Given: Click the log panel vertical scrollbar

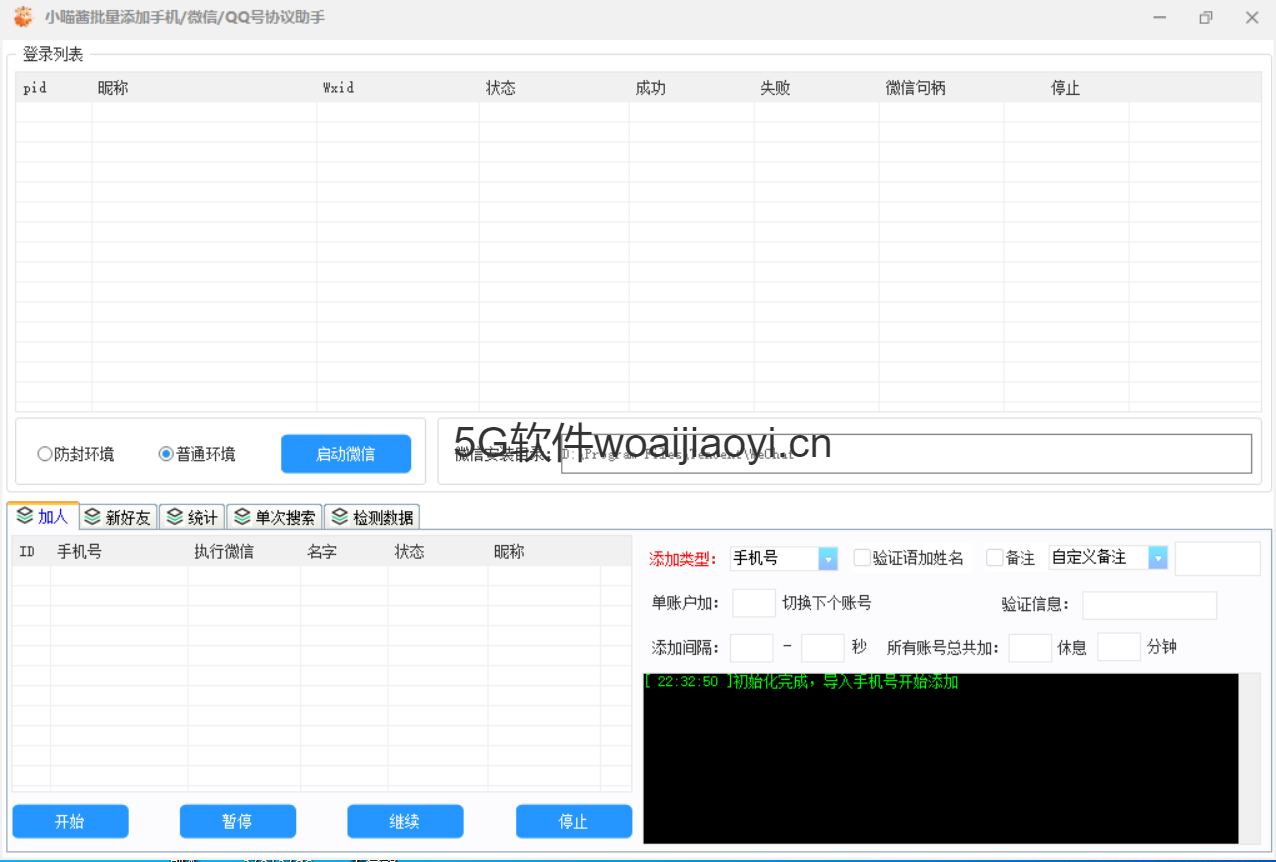Looking at the screenshot, I should [x=1250, y=758].
